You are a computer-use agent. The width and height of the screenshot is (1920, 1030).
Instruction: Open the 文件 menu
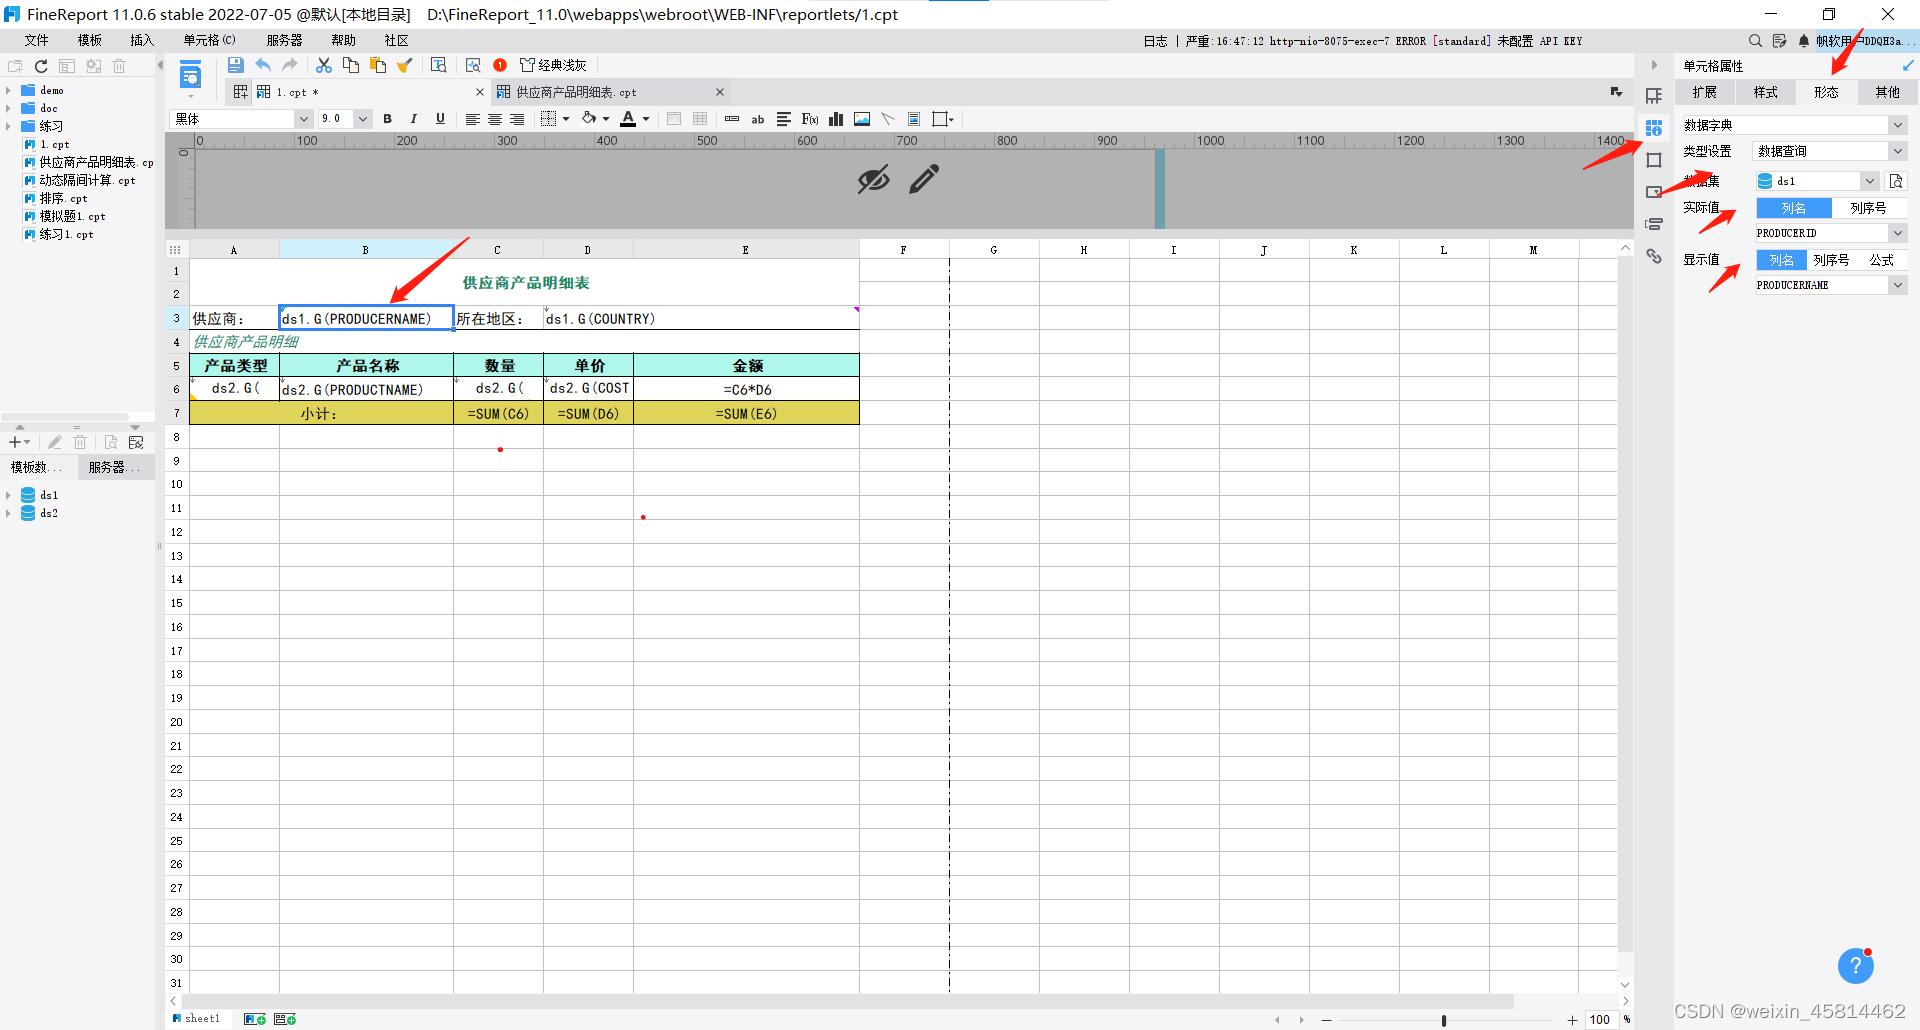click(37, 40)
